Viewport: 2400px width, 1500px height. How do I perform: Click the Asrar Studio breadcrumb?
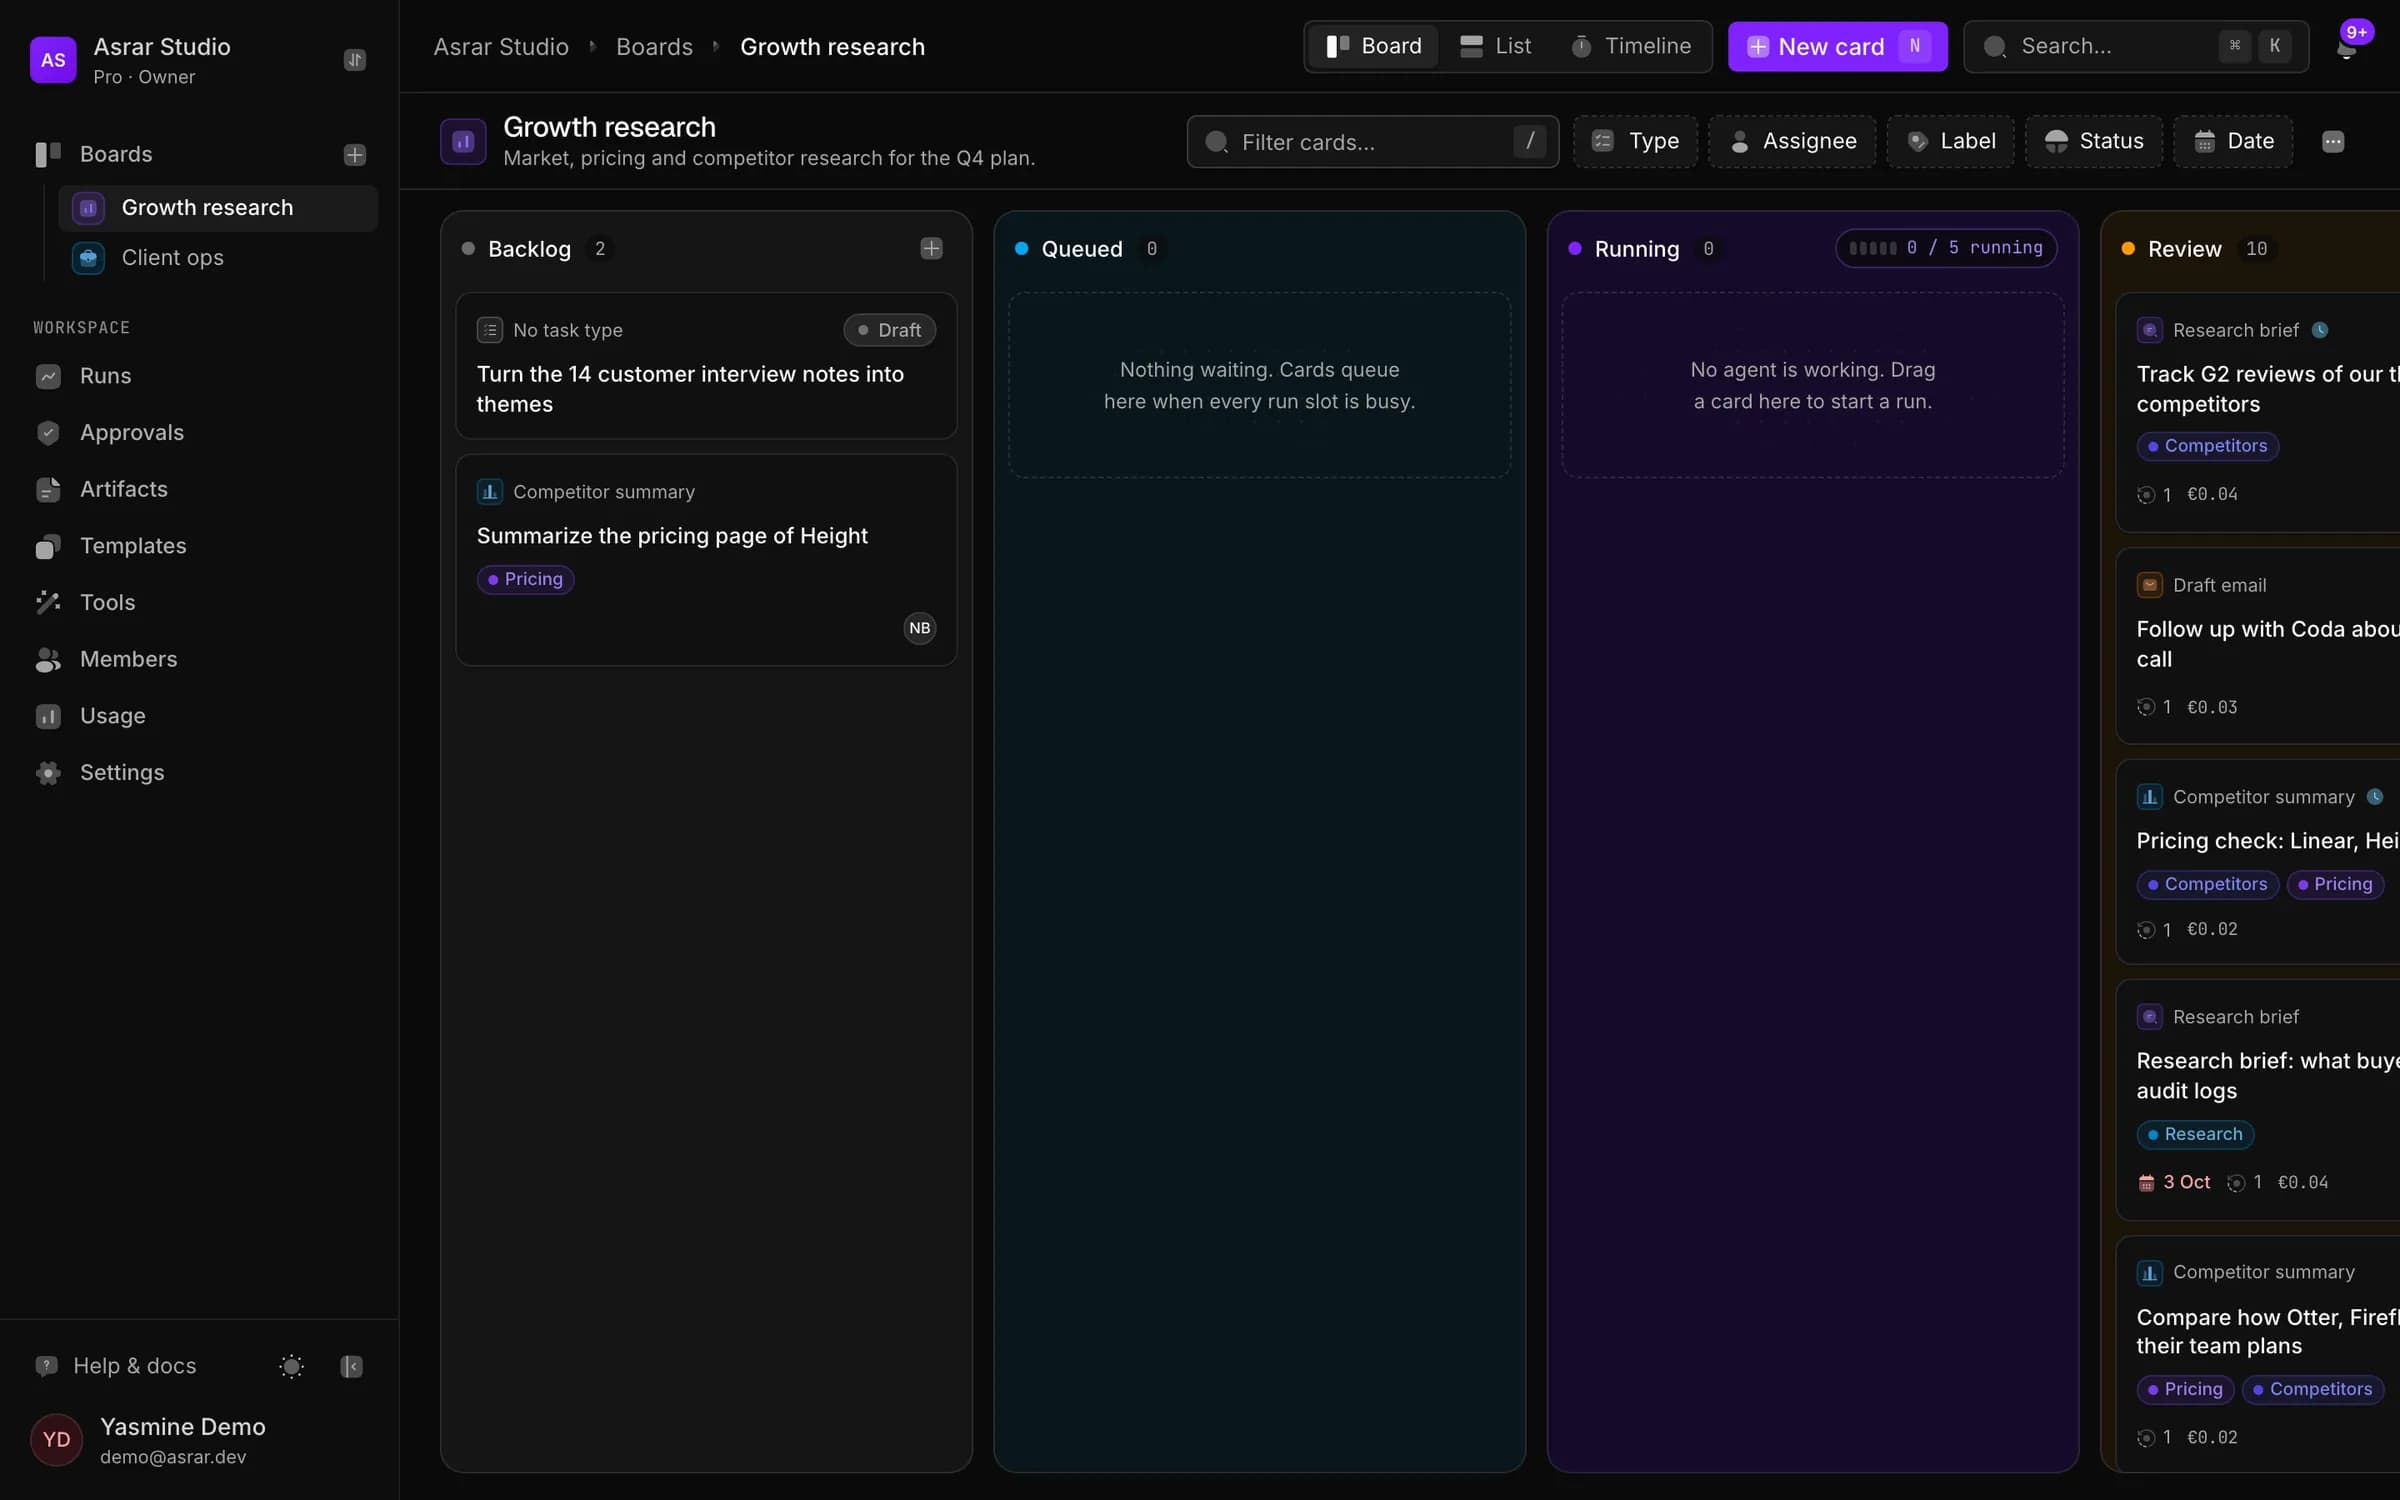[501, 47]
